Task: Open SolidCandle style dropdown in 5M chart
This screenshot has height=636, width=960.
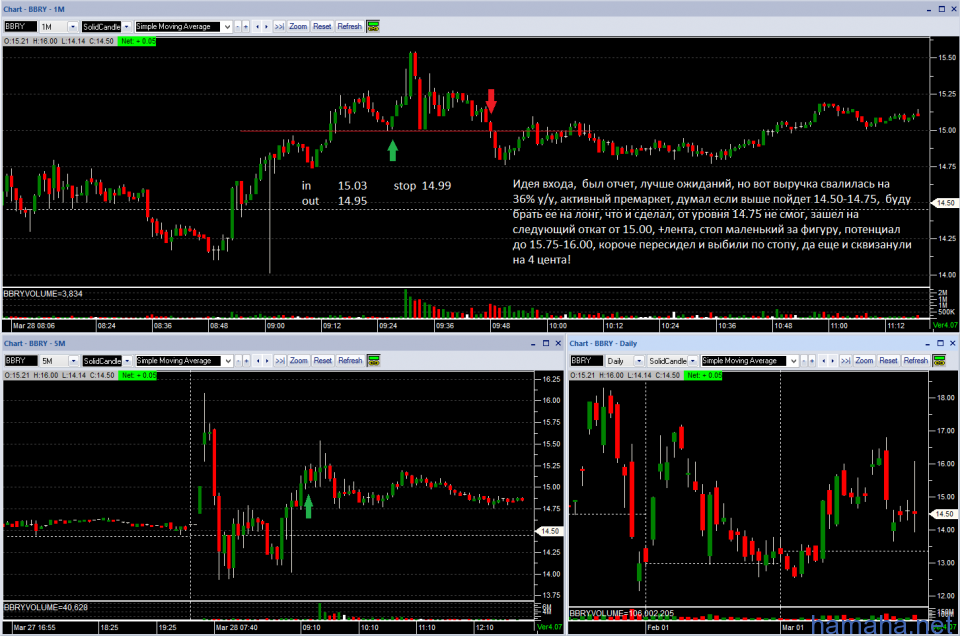Action: pyautogui.click(x=127, y=361)
